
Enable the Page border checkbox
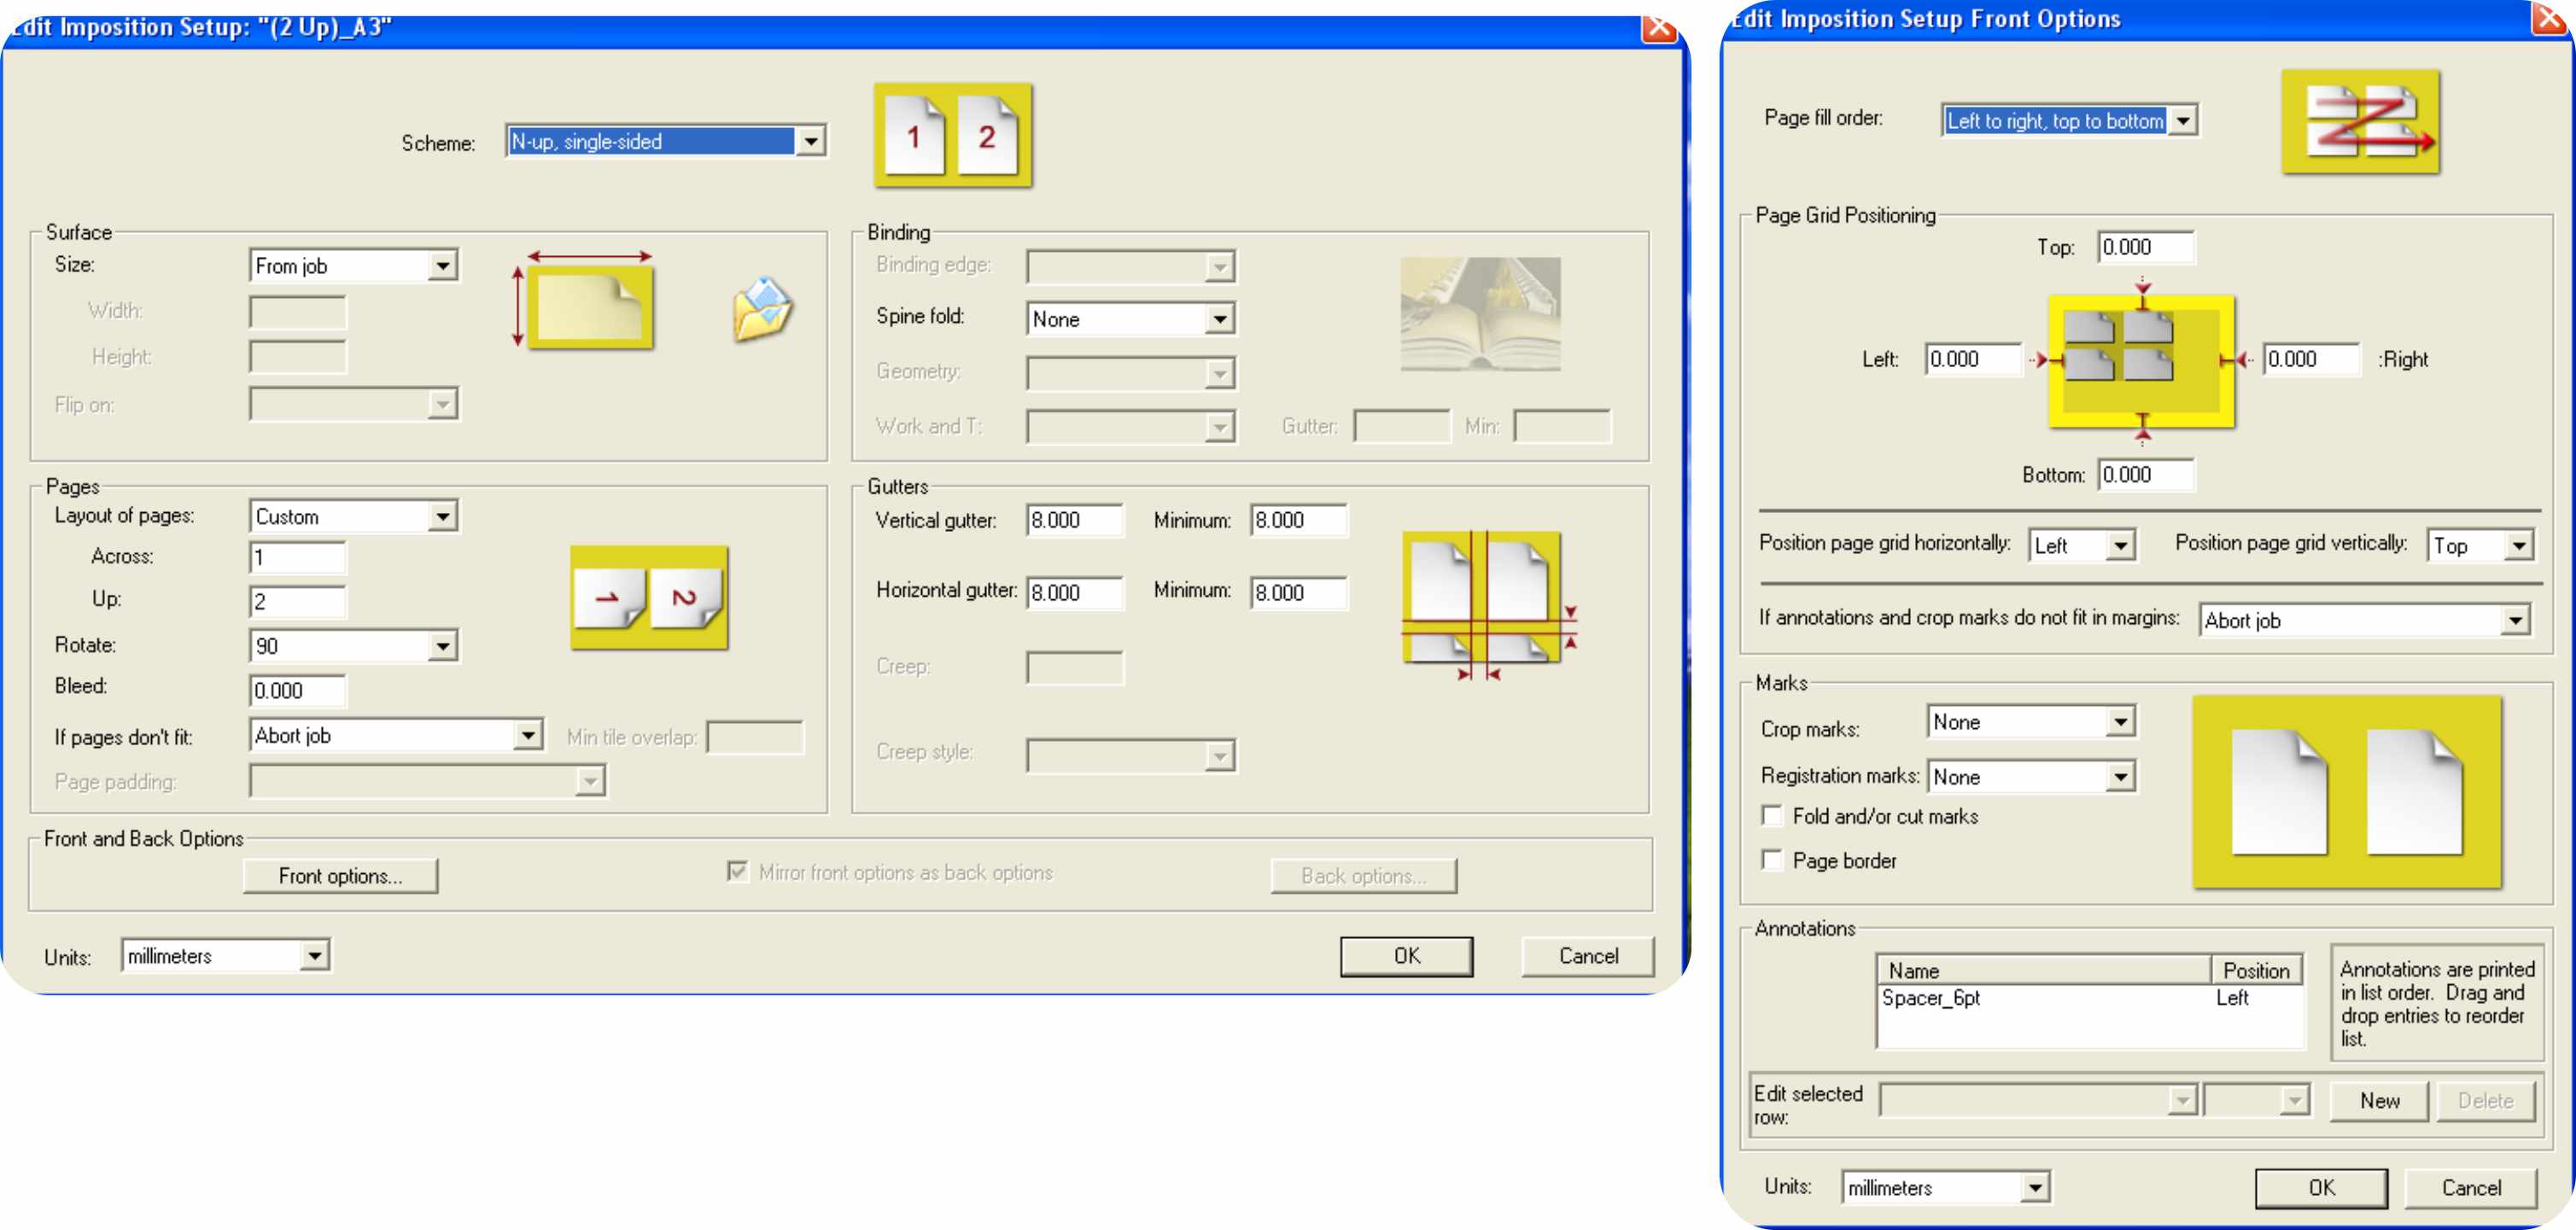(1772, 860)
